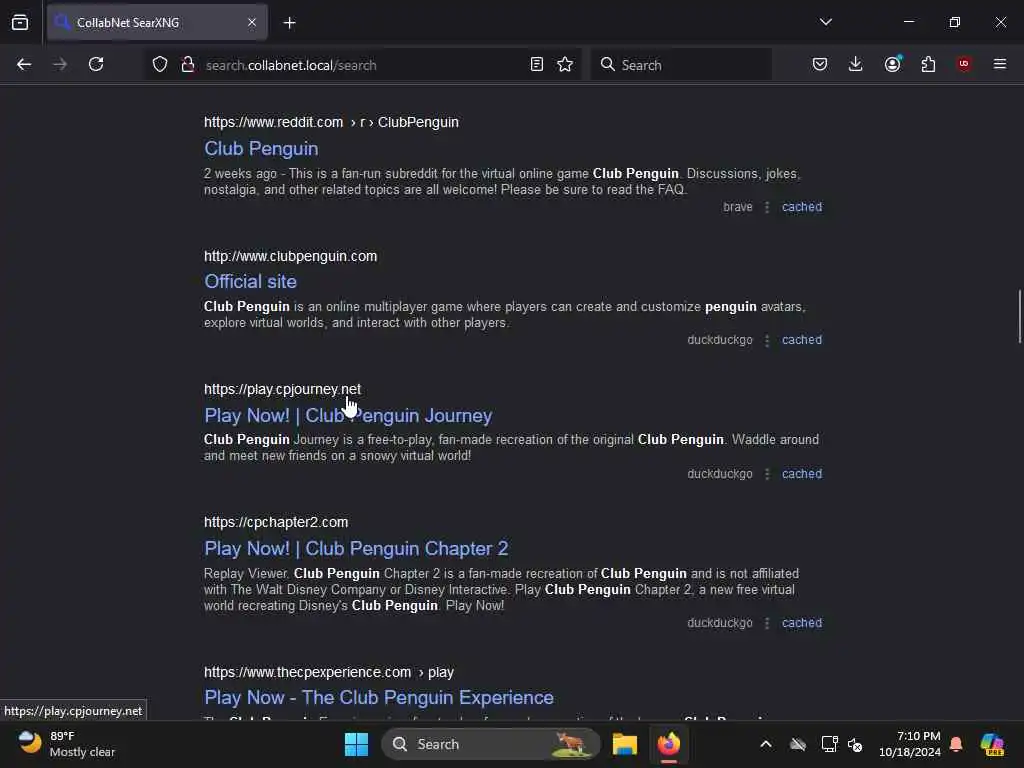This screenshot has height=768, width=1024.
Task: Click the muted volume tray icon
Action: 855,744
